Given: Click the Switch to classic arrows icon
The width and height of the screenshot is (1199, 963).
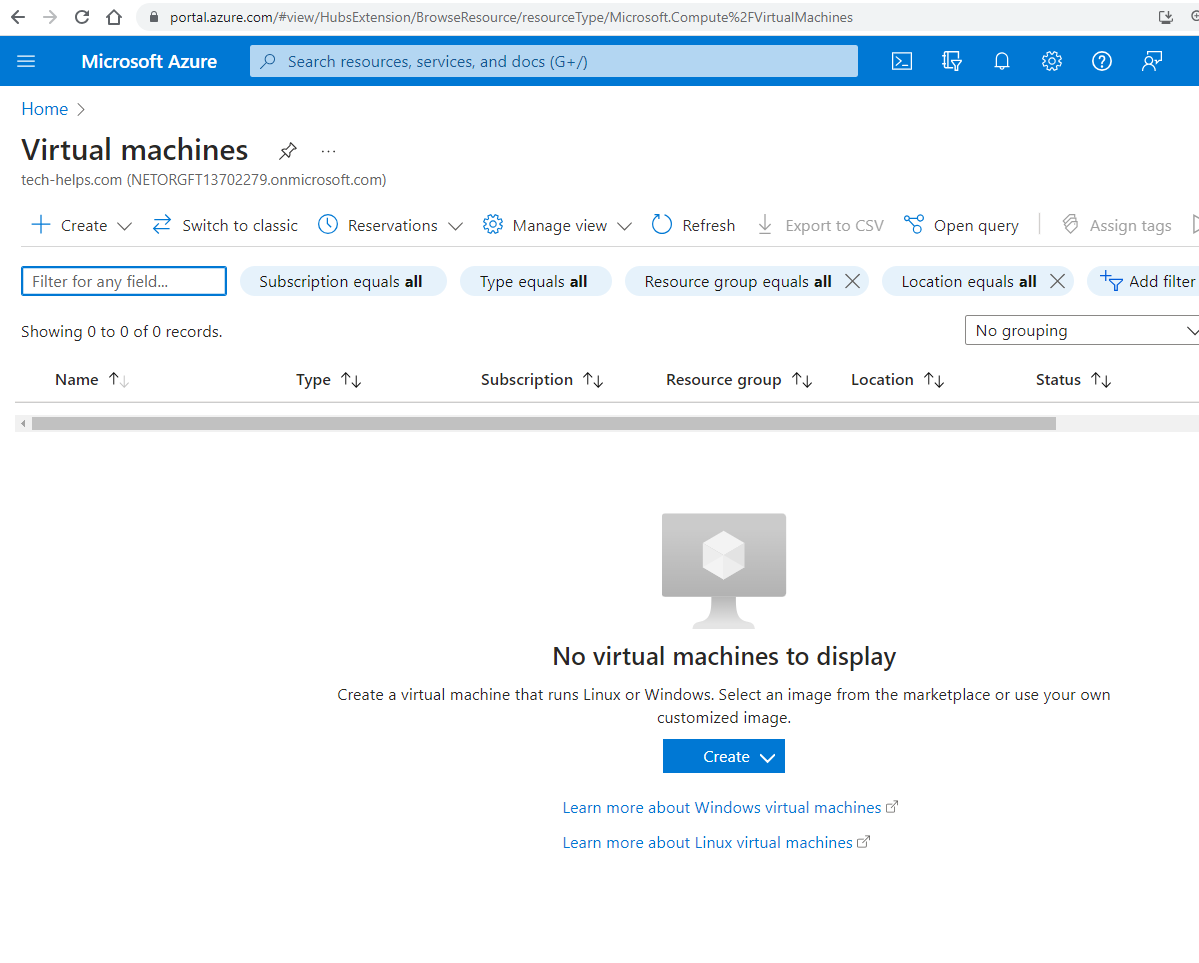Looking at the screenshot, I should click(161, 225).
